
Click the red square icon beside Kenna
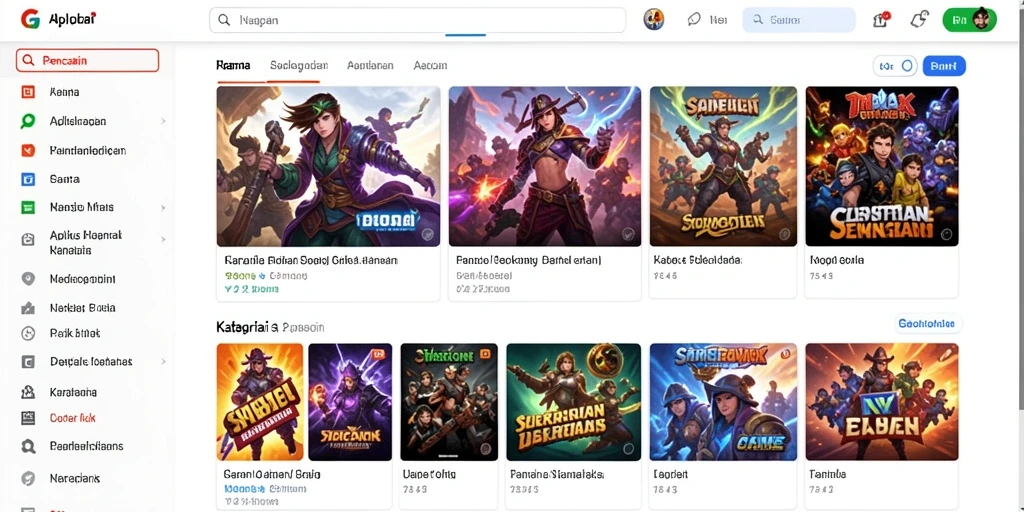pyautogui.click(x=28, y=92)
